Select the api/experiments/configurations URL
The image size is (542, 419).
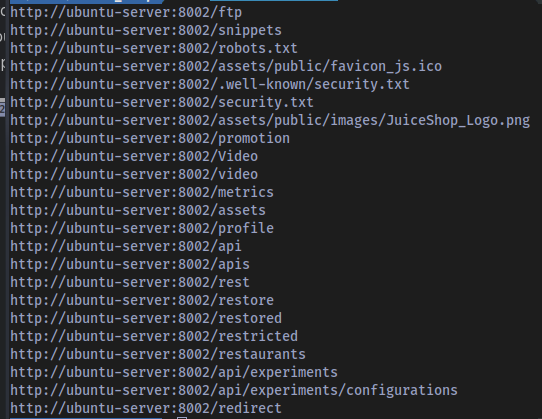[234, 390]
